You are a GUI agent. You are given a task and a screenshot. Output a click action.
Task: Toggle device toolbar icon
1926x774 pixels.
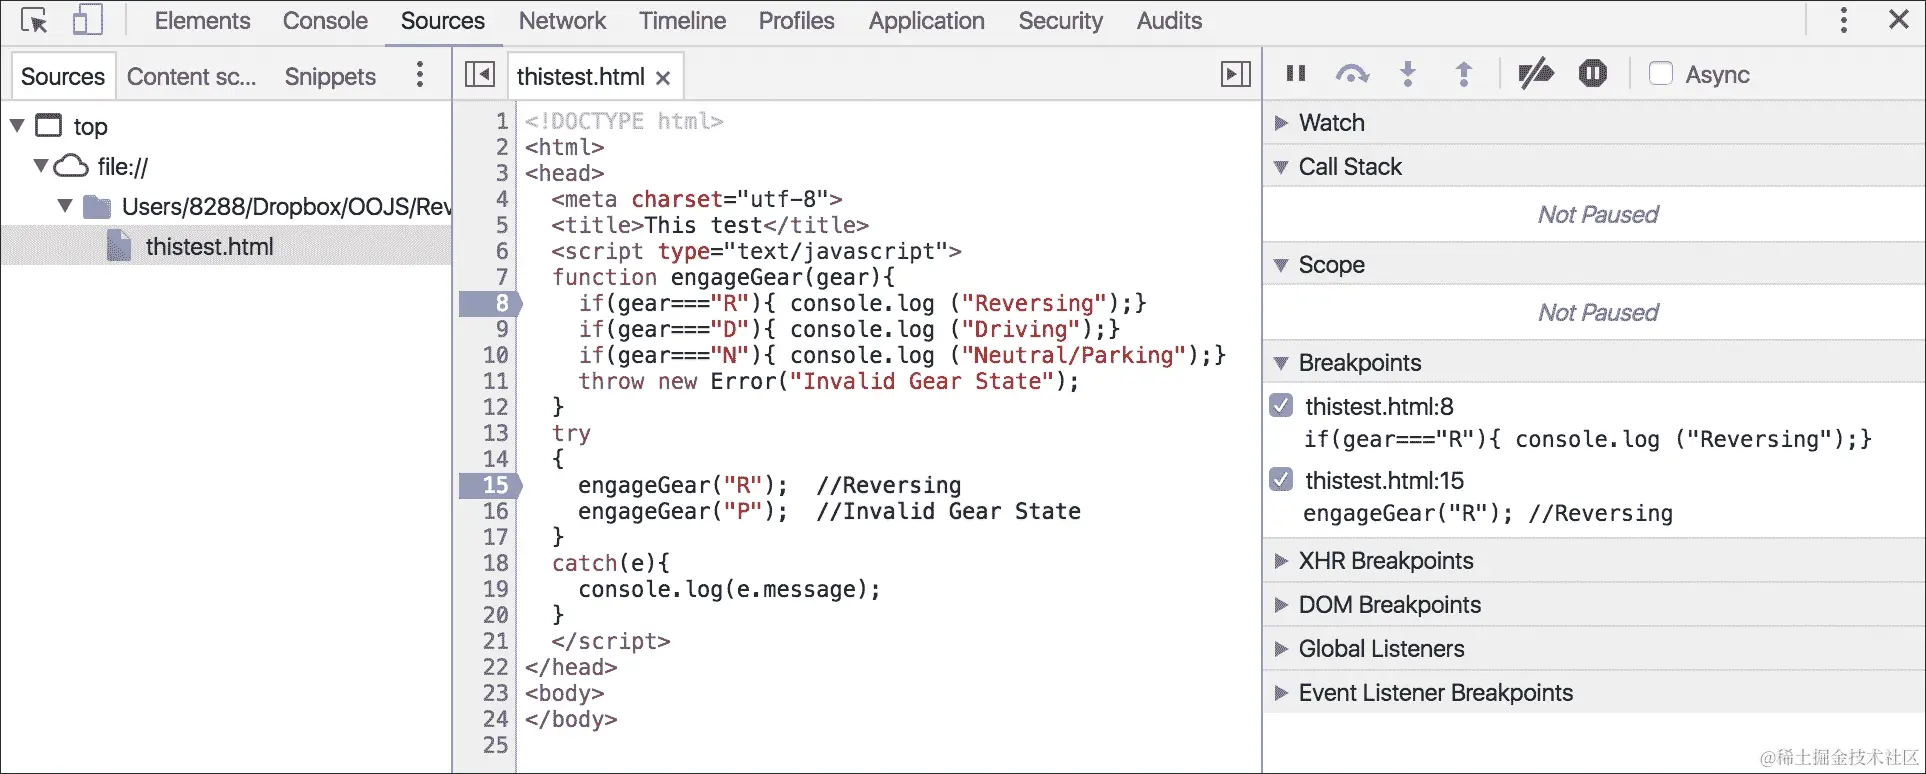(x=88, y=20)
